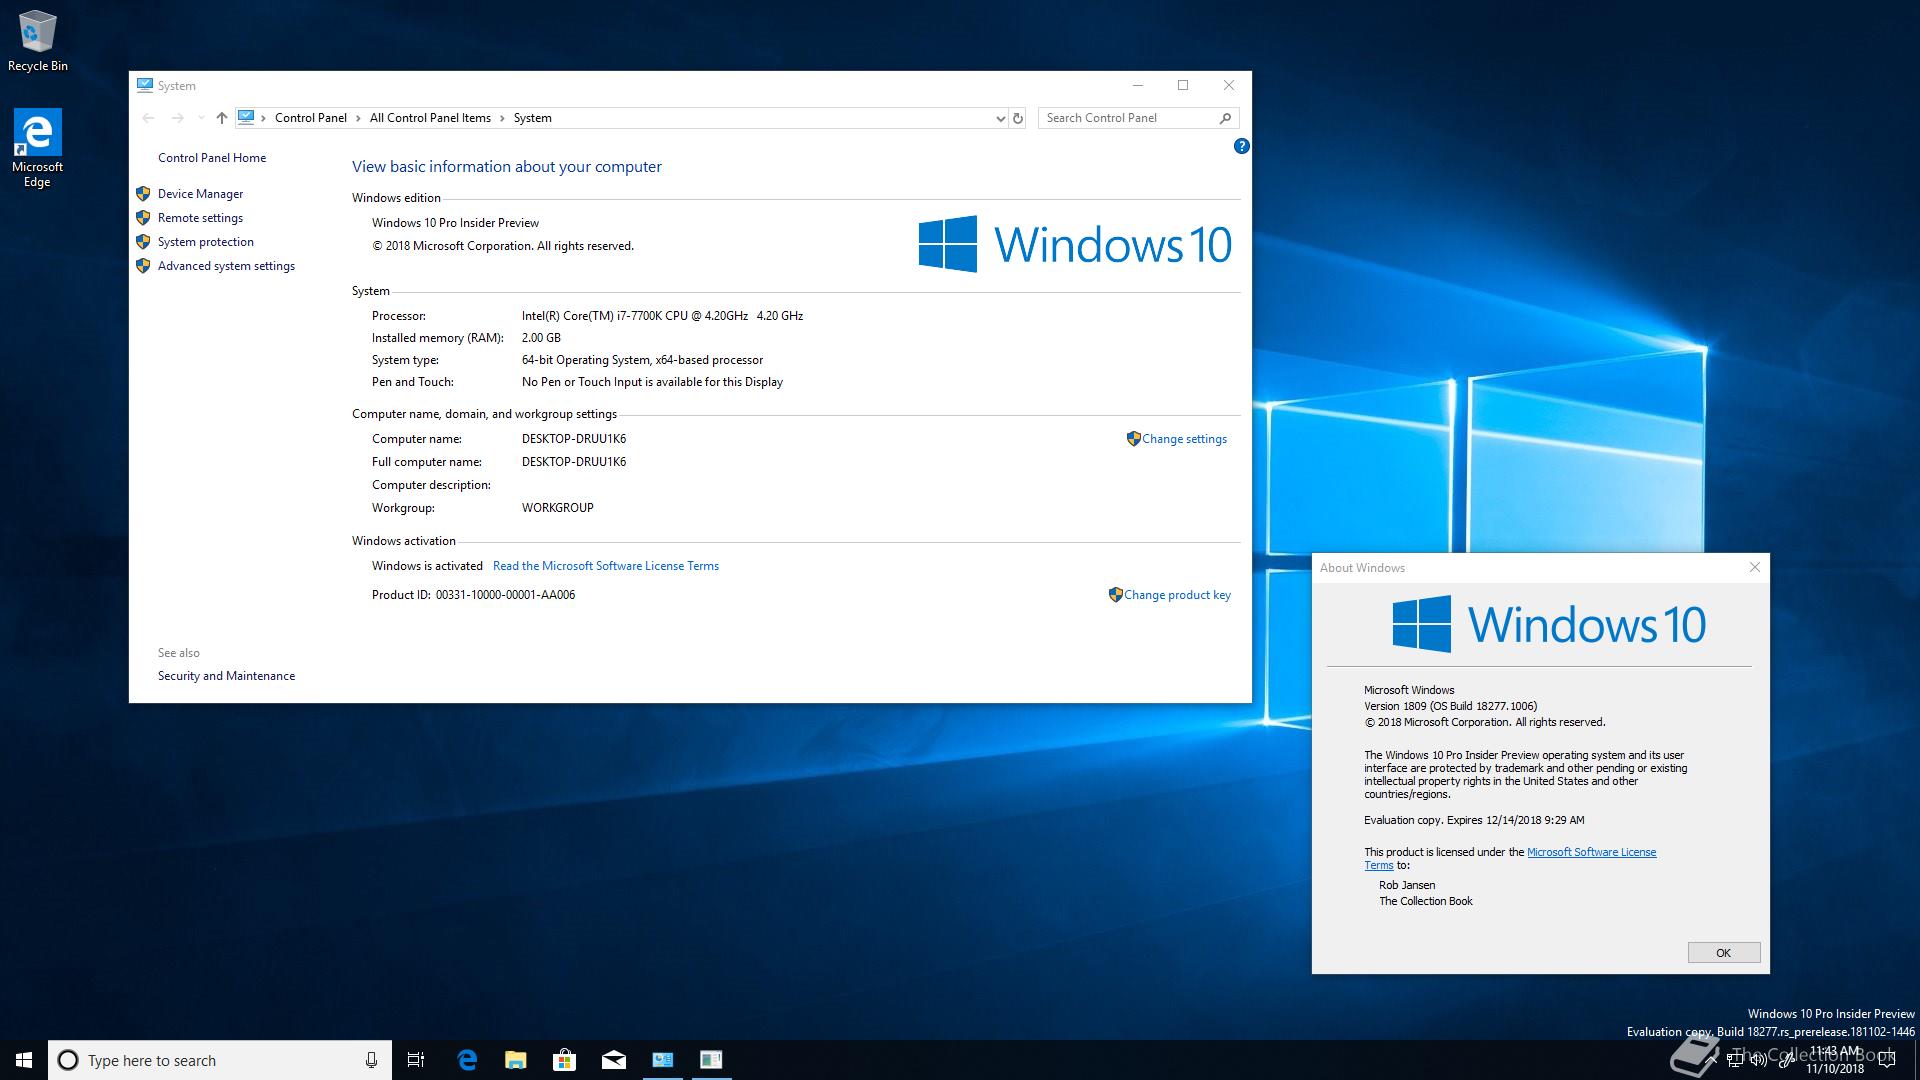
Task: Click Change settings for computer name
Action: (x=1184, y=439)
